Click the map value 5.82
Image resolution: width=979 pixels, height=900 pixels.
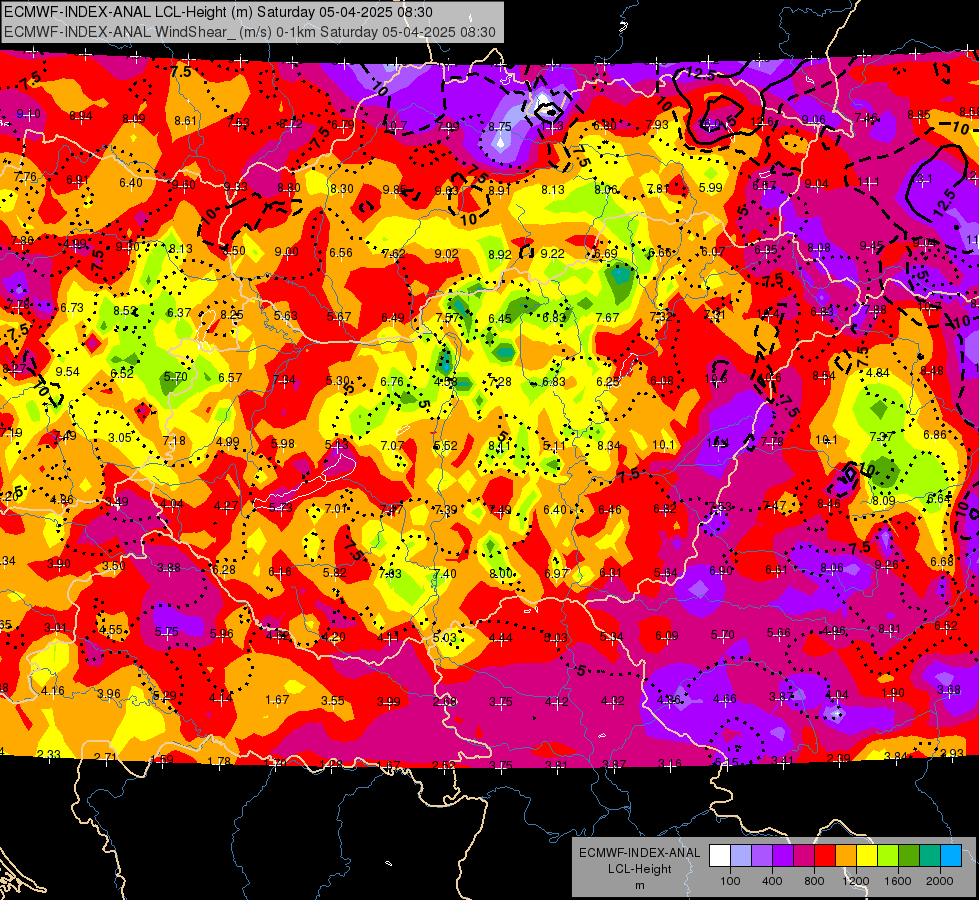click(335, 572)
